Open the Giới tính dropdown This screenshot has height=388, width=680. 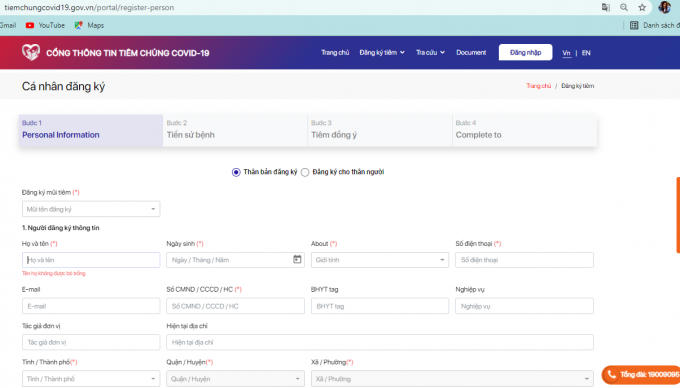click(x=380, y=260)
